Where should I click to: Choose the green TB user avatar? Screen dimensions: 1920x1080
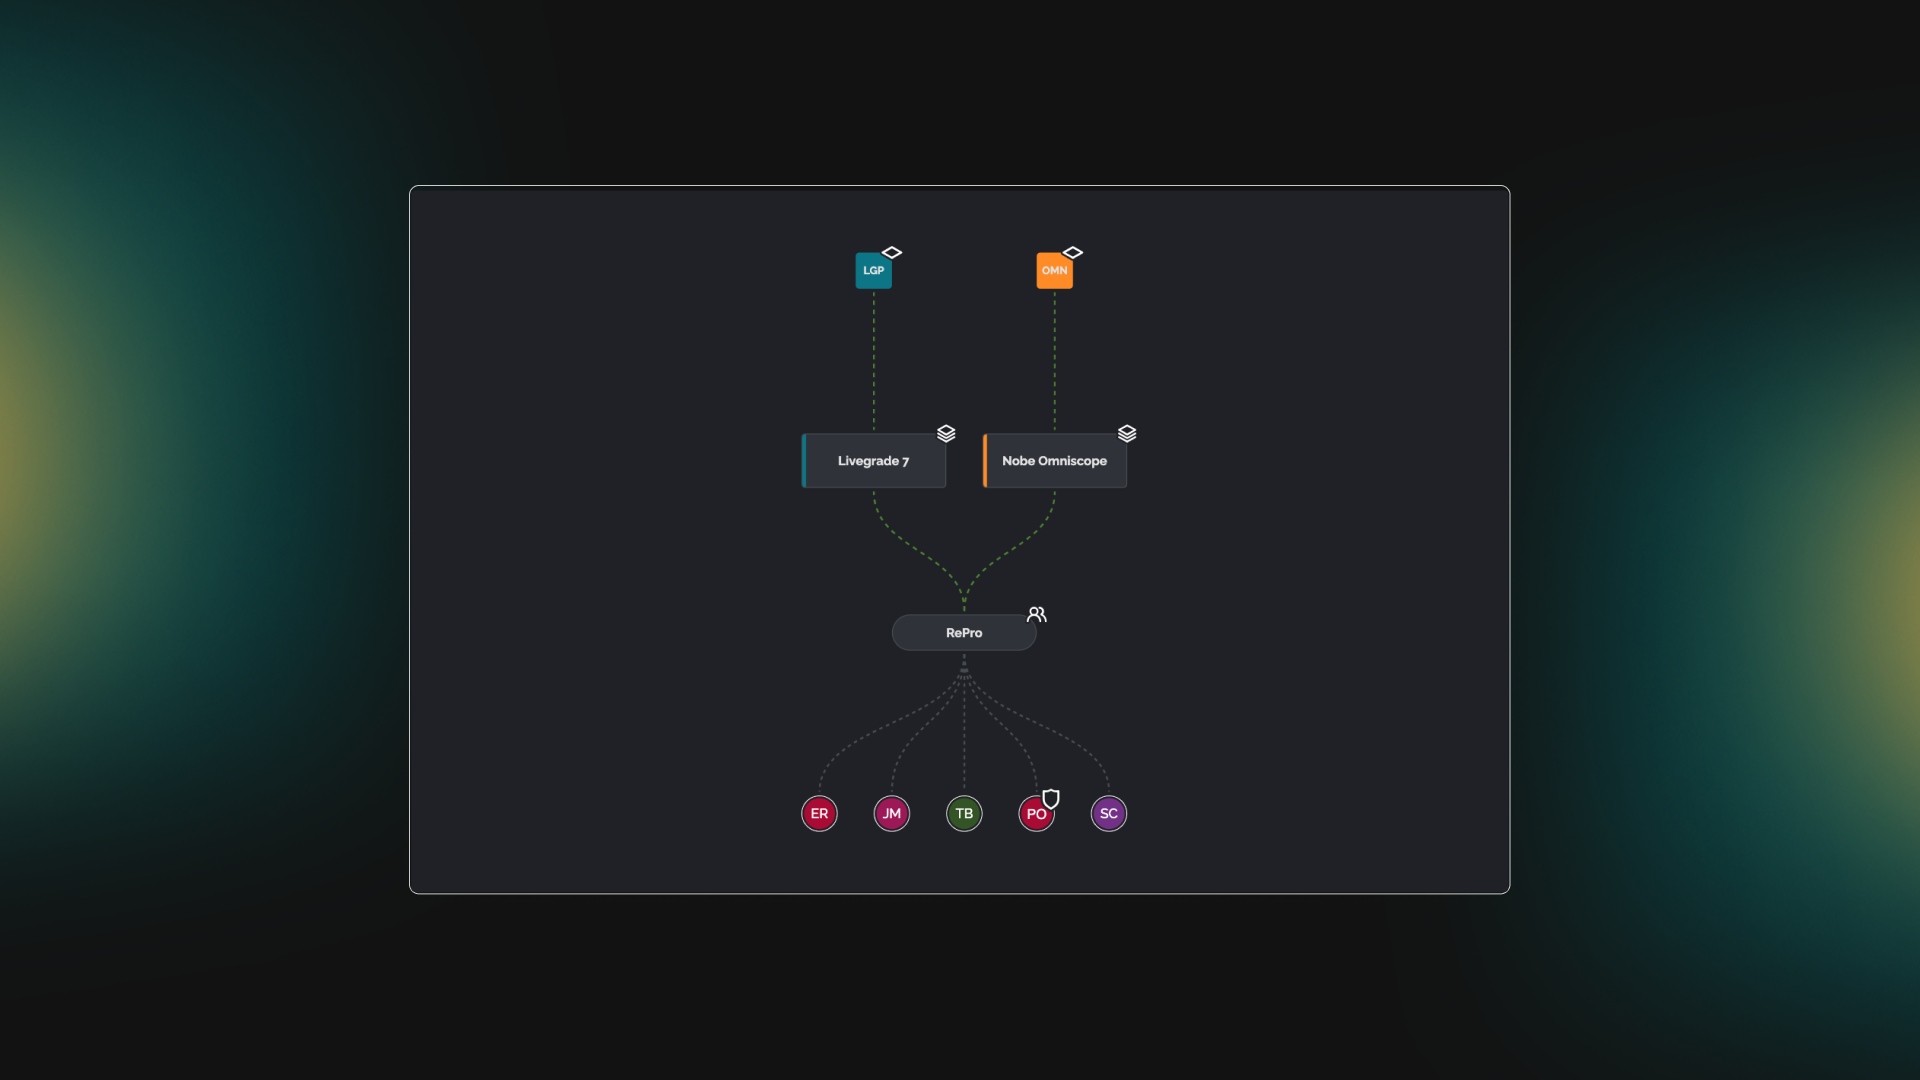964,814
